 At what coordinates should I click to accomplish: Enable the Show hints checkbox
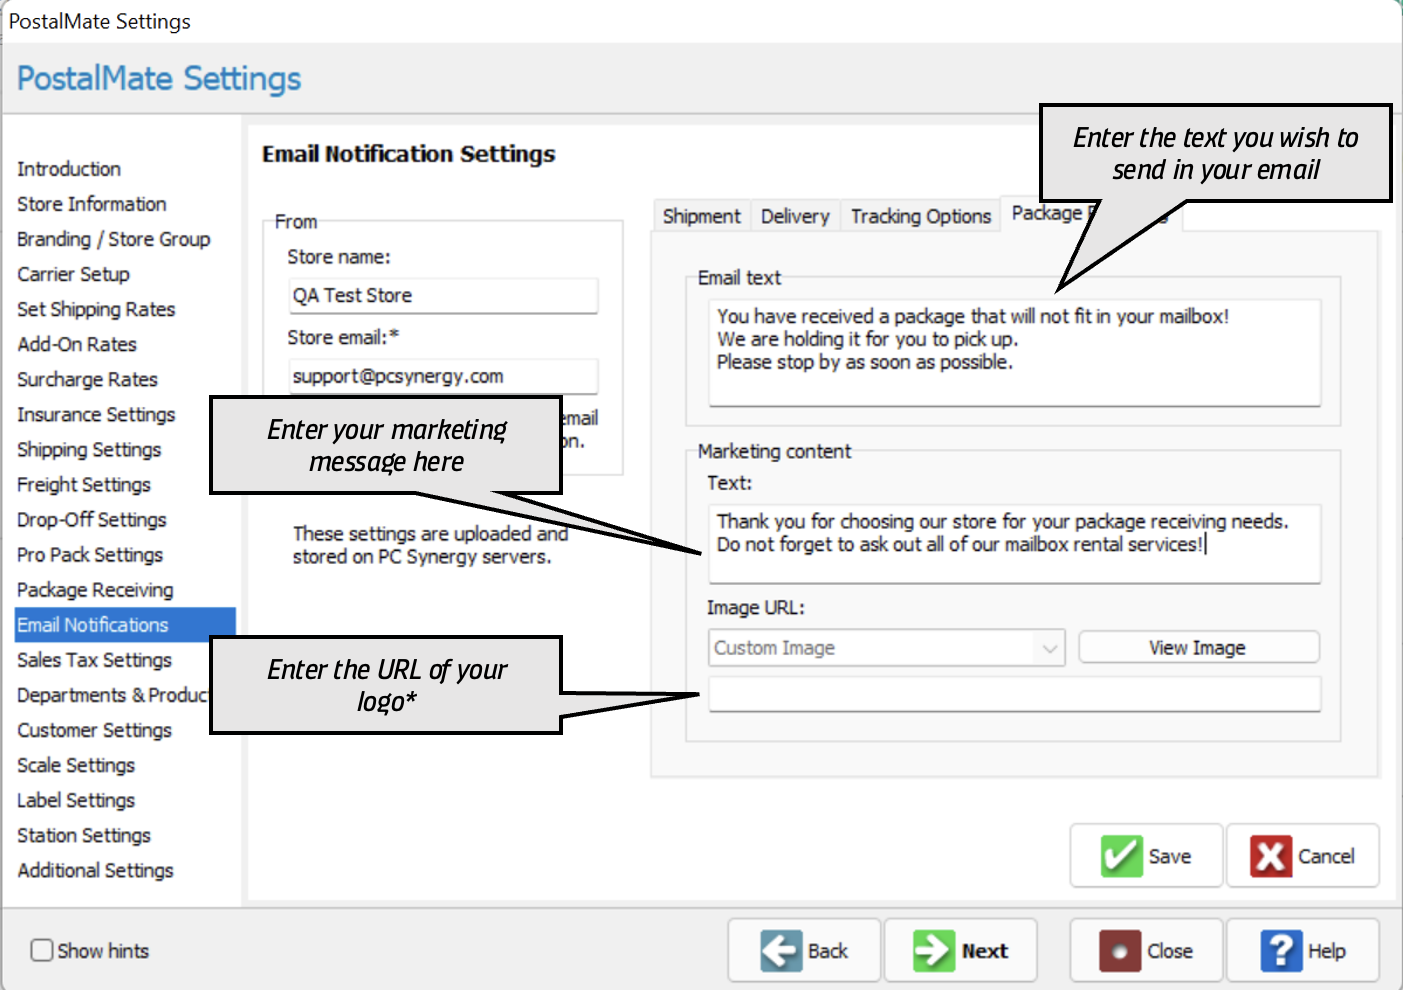(x=42, y=950)
